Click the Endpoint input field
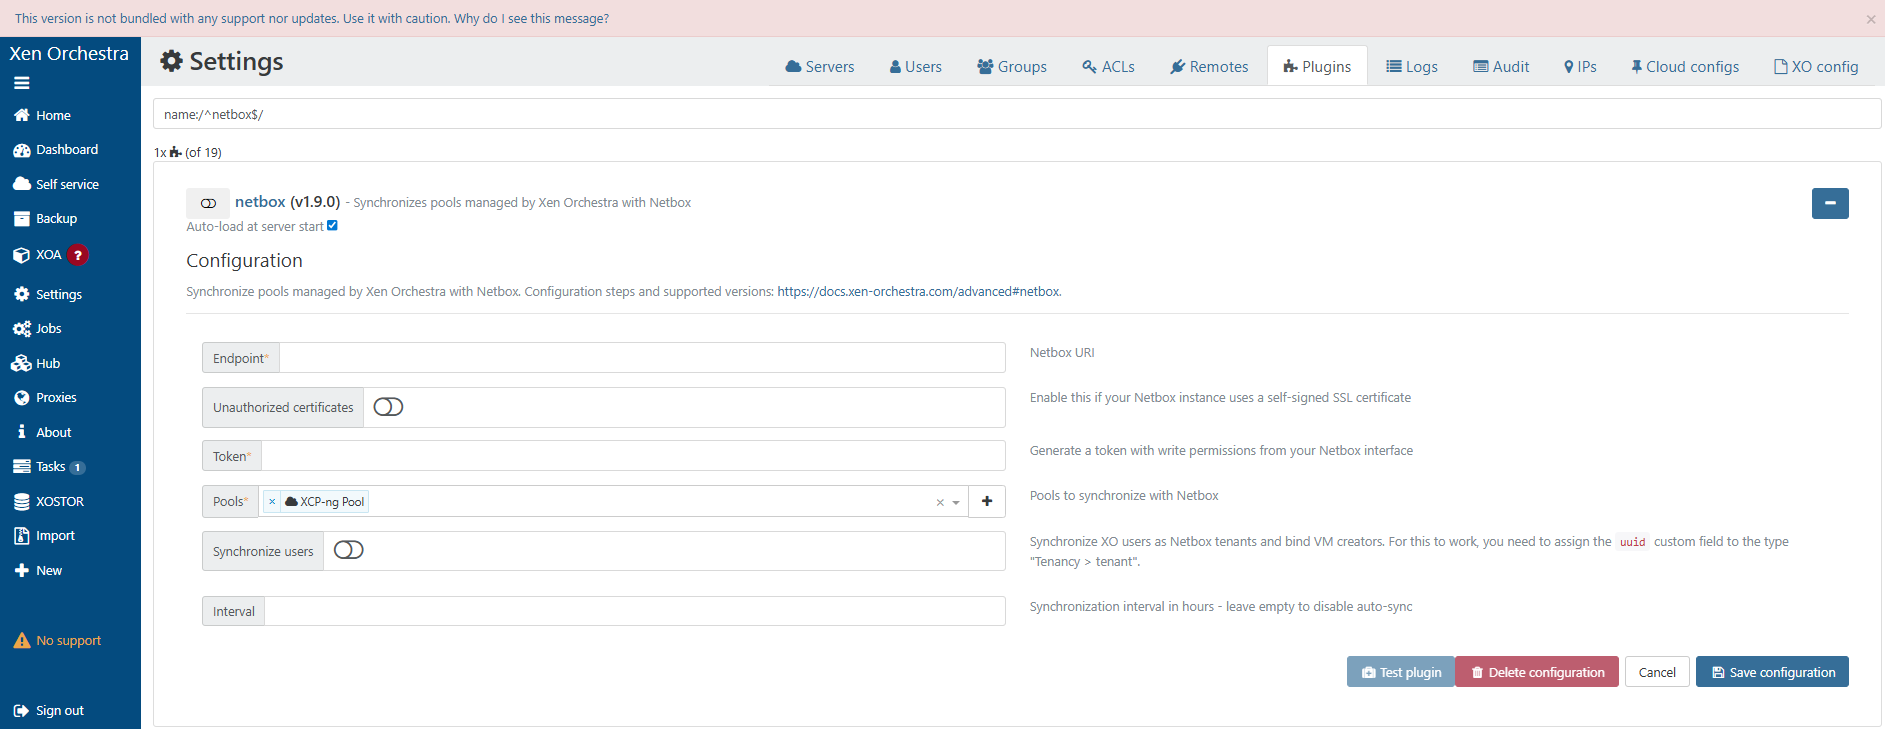 642,358
